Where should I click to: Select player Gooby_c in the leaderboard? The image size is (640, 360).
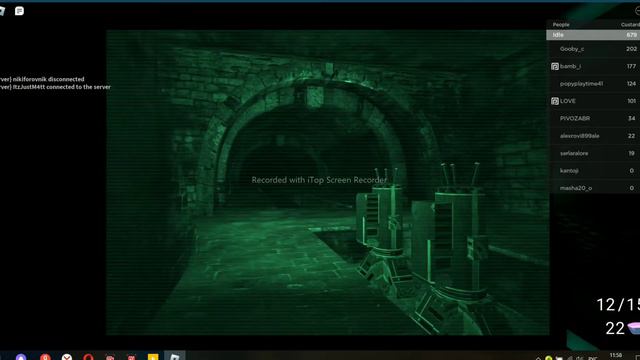(x=593, y=49)
